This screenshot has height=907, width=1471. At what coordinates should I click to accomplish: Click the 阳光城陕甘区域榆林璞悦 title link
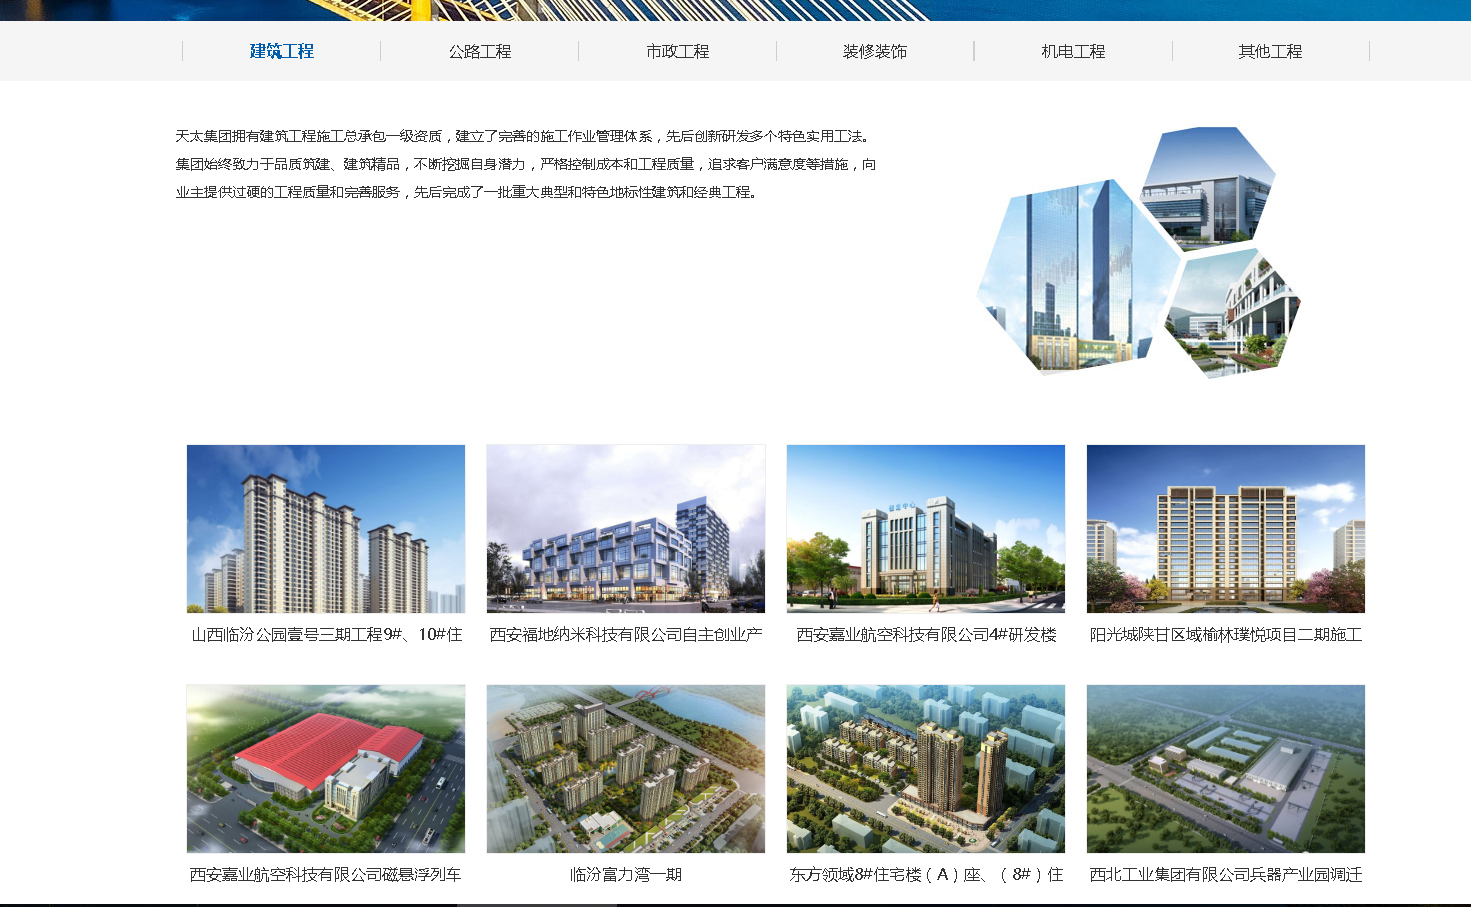click(x=1226, y=635)
